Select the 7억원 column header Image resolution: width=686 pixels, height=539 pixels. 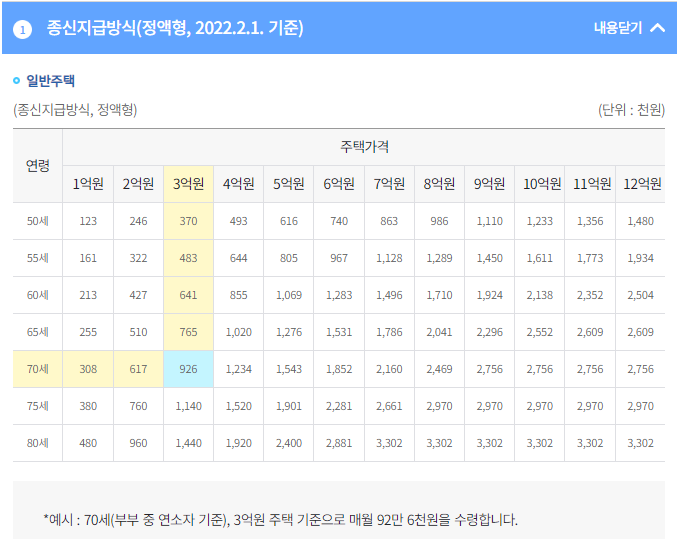tap(389, 184)
